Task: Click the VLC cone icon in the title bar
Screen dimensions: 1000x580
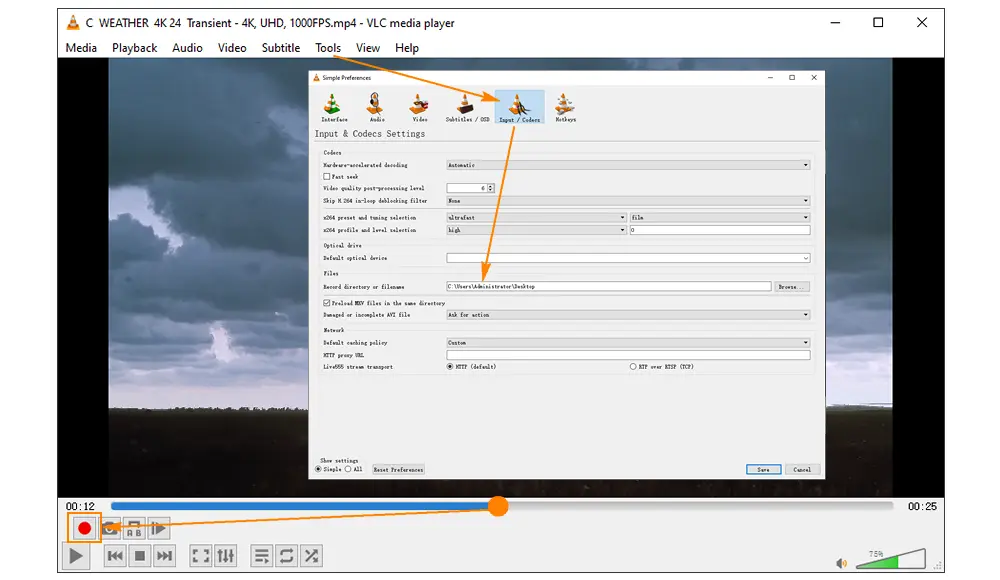Action: [73, 22]
